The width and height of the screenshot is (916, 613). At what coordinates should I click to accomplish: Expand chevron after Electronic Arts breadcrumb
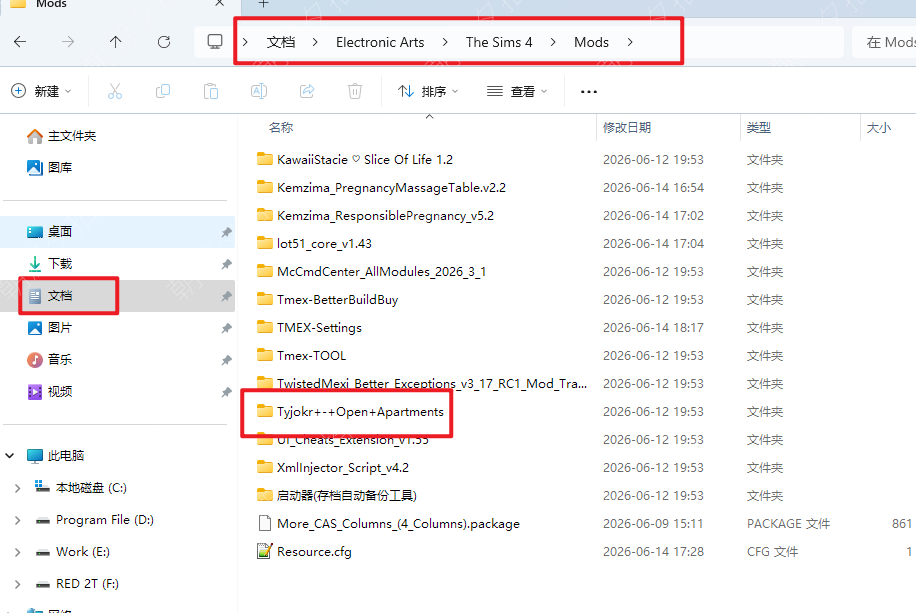445,42
